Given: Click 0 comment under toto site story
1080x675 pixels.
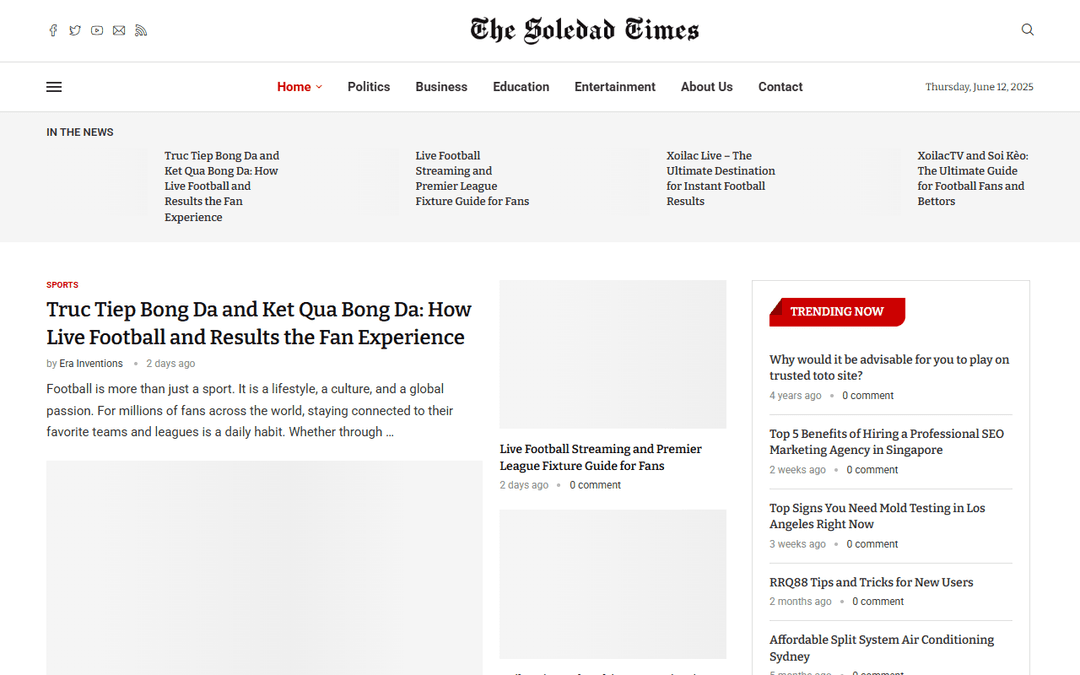Looking at the screenshot, I should point(868,395).
